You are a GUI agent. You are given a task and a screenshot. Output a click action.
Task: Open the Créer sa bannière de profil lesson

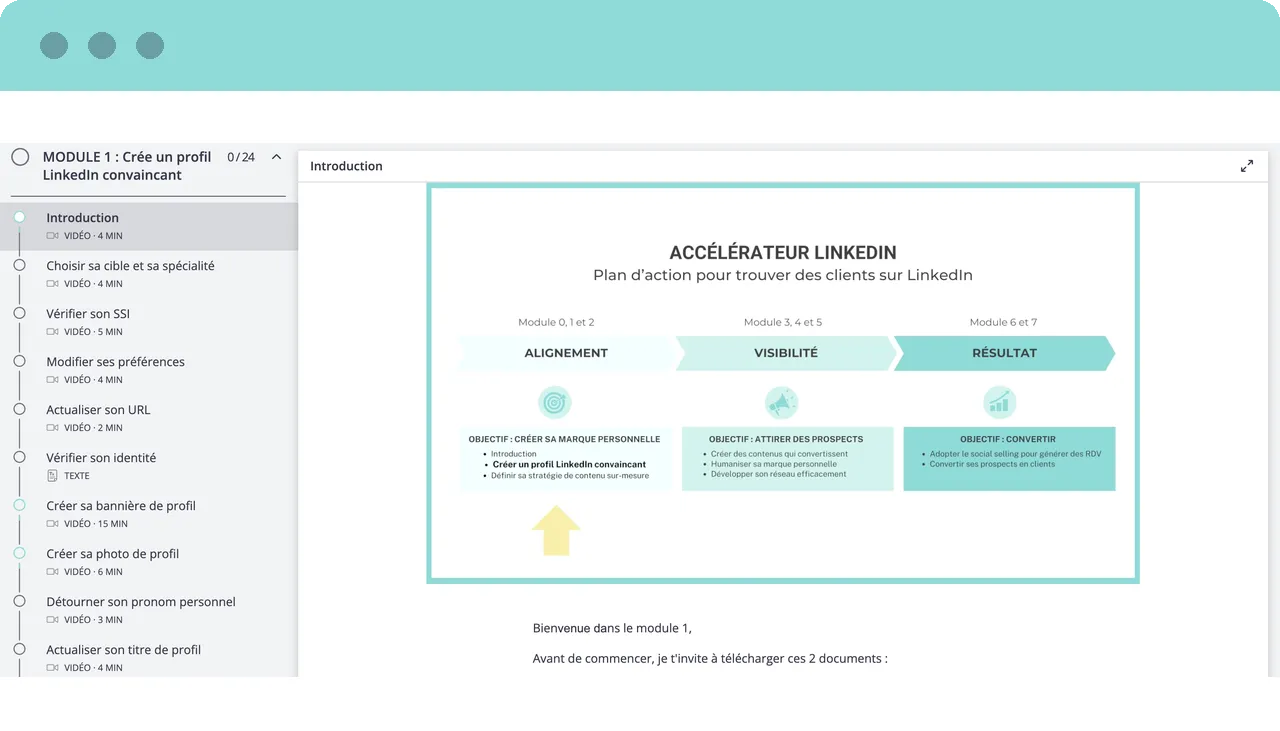(x=149, y=514)
